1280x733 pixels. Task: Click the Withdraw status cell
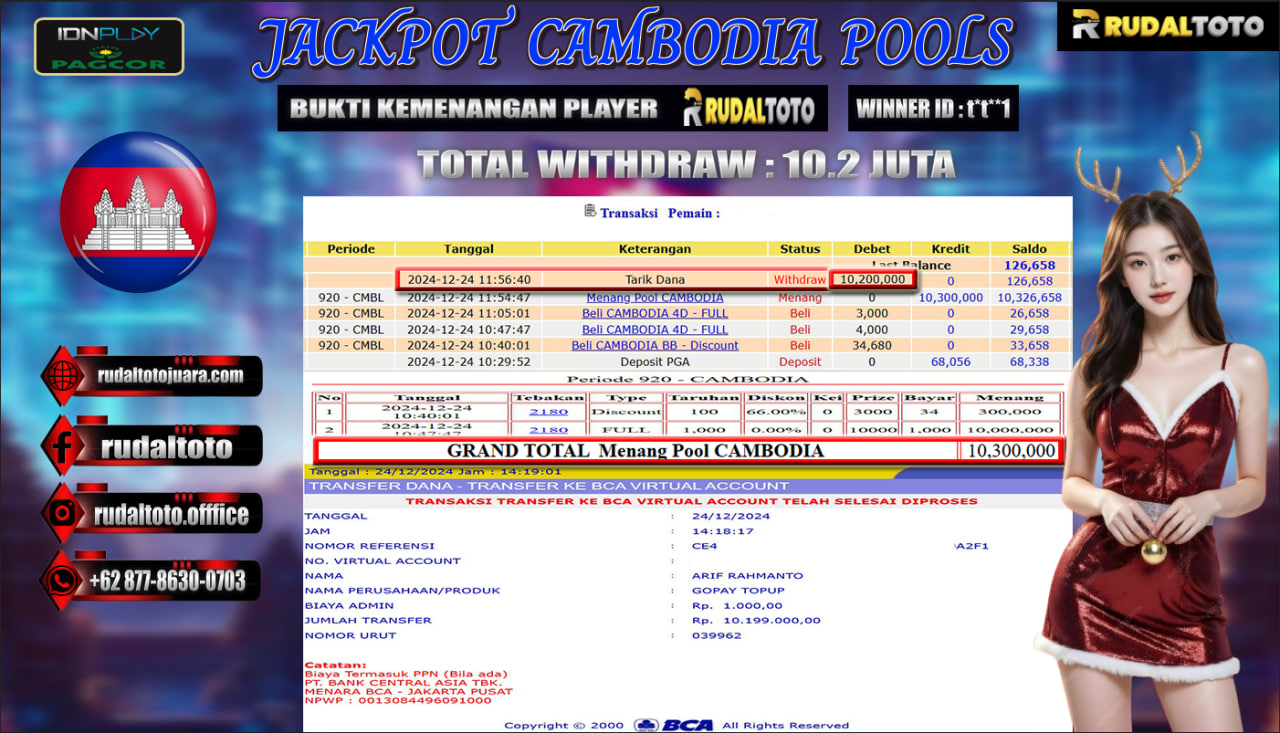tap(800, 280)
